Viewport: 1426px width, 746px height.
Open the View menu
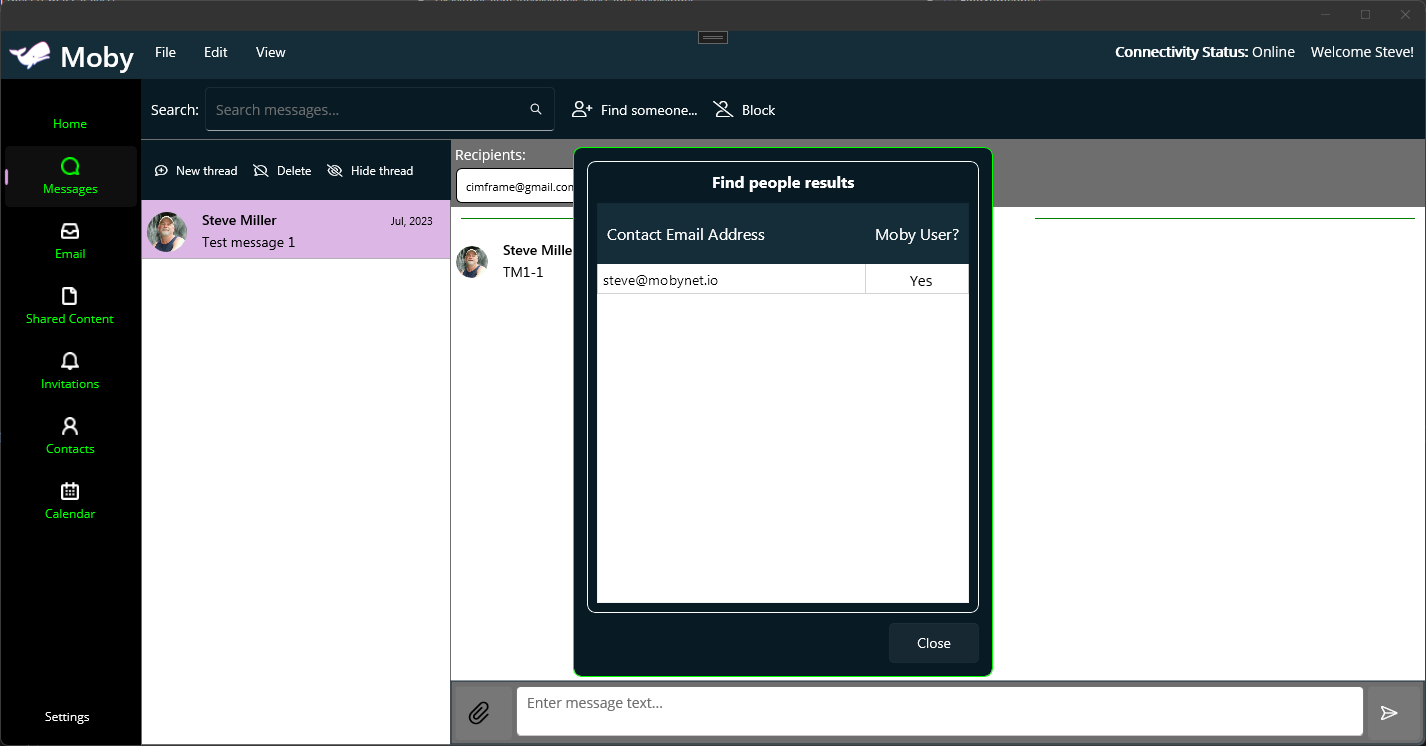click(270, 52)
